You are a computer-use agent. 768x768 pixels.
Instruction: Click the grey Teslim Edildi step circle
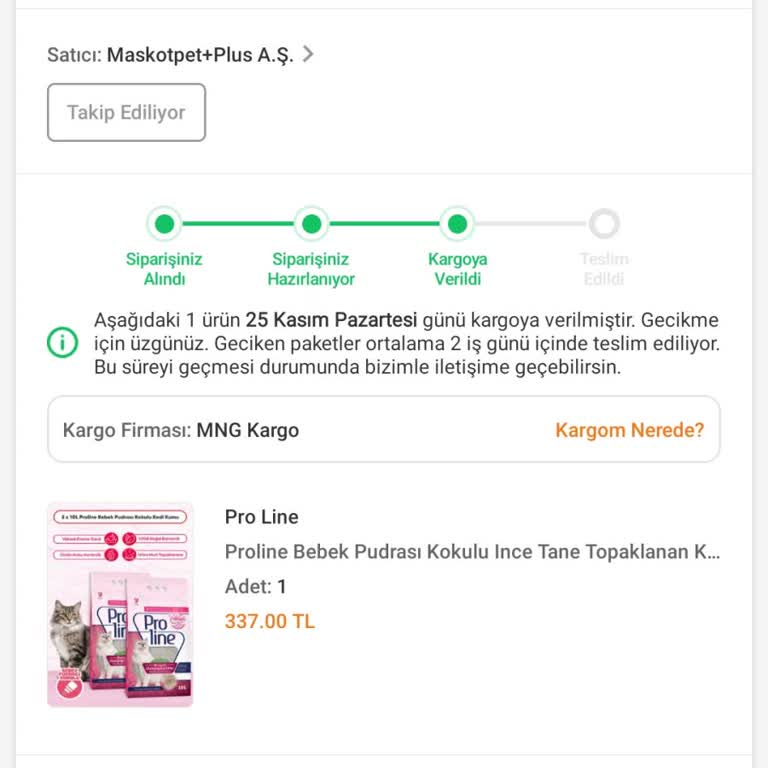click(x=604, y=223)
